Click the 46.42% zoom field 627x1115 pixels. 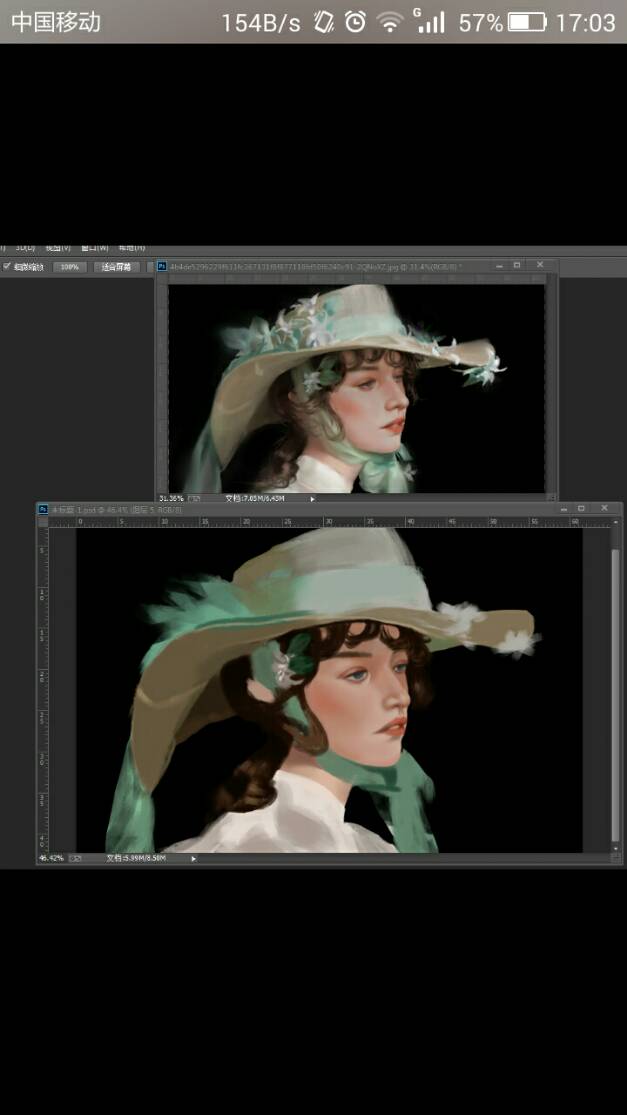51,858
